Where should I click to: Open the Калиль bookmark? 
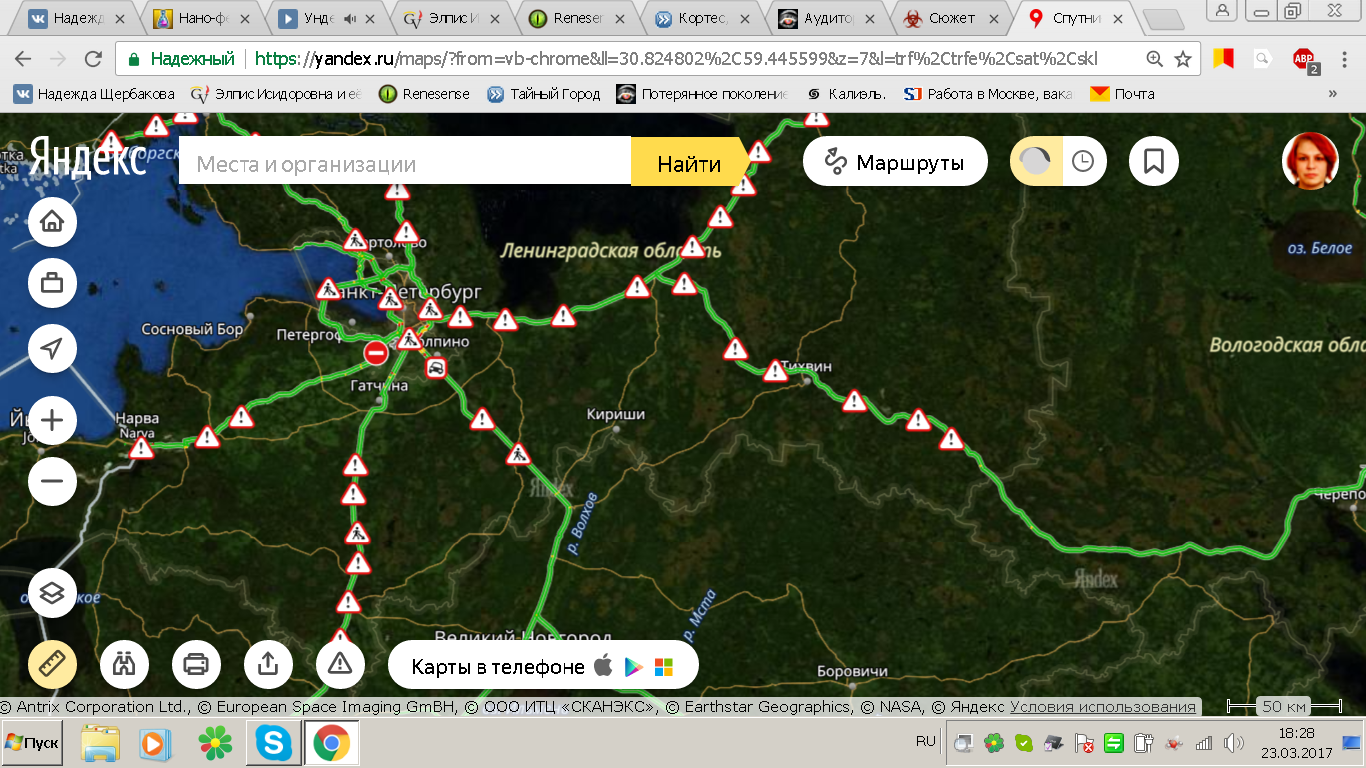click(x=846, y=94)
